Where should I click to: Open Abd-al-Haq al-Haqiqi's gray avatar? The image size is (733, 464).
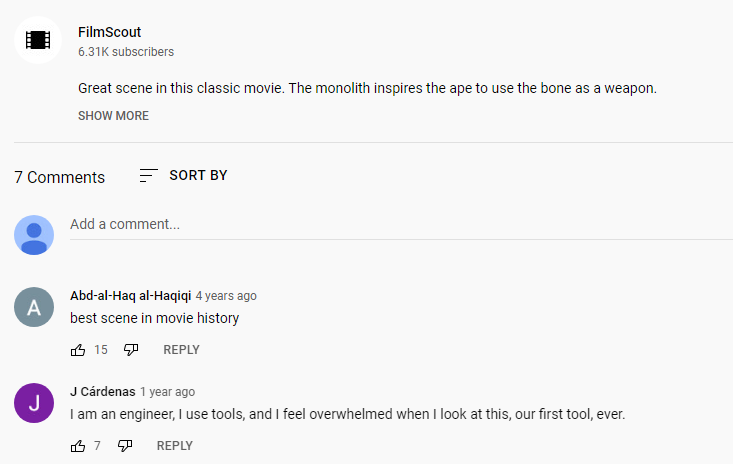point(34,307)
